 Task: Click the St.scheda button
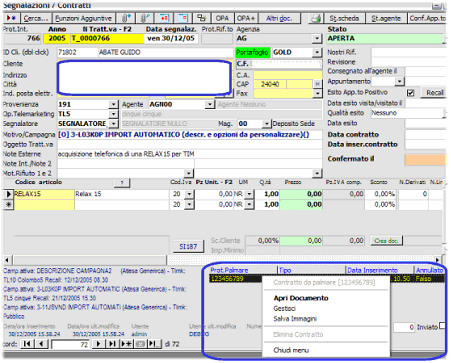point(344,18)
